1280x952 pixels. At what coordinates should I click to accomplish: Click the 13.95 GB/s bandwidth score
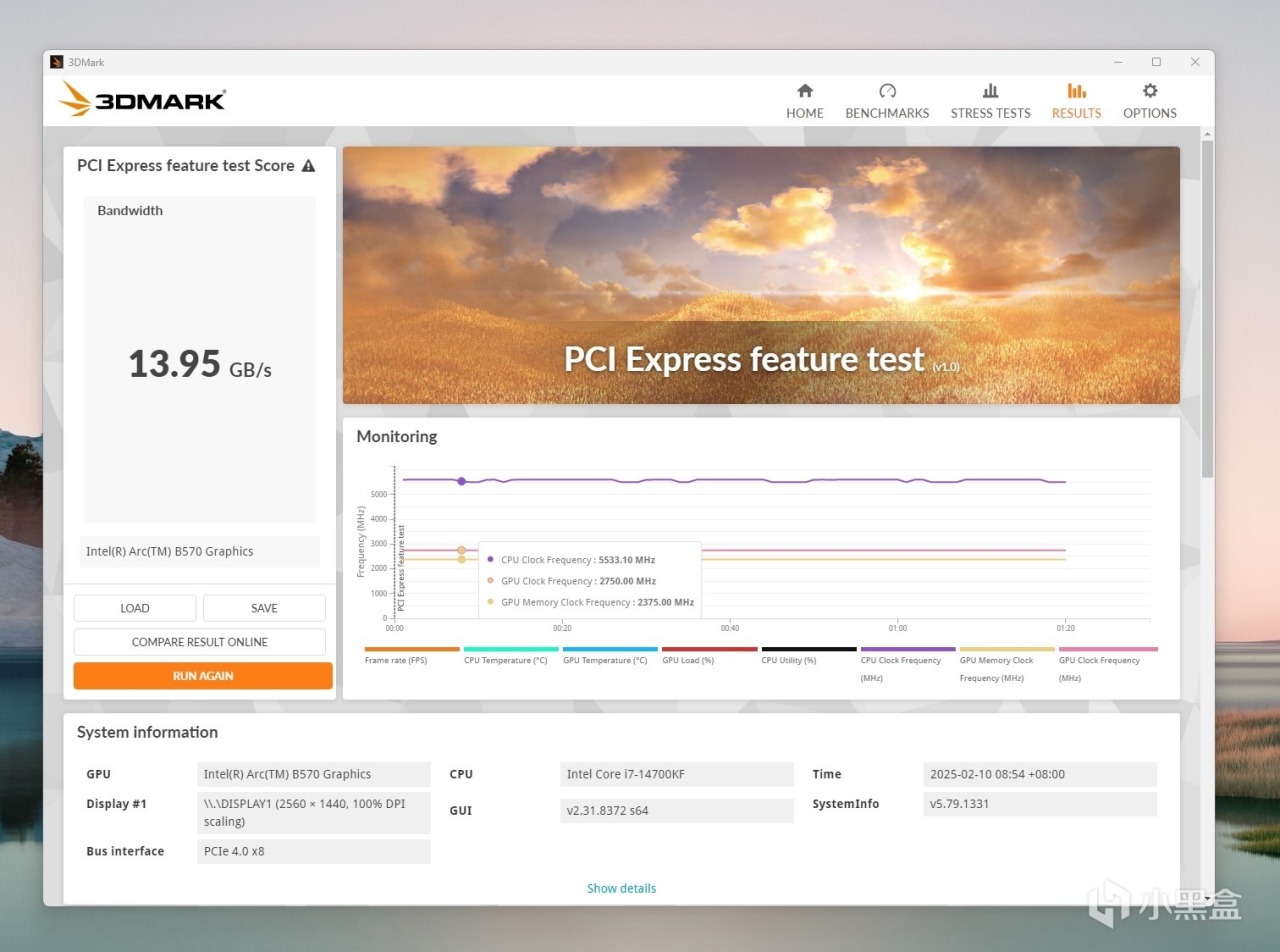[200, 364]
